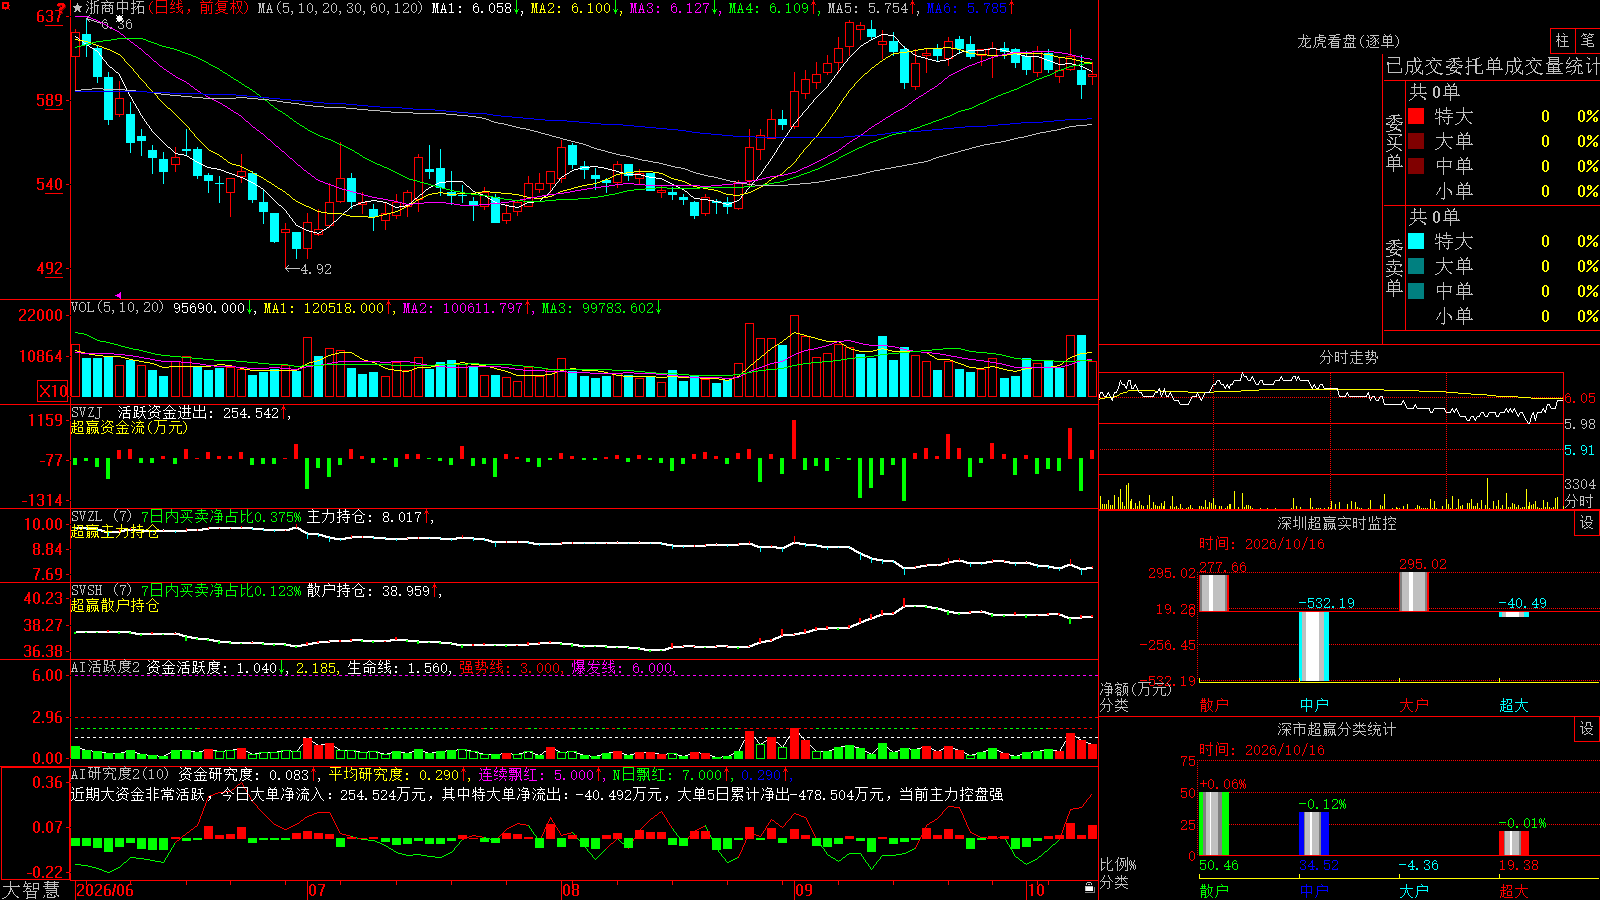Select 超大 in 深圳超赢实时监控 chart
The image size is (1600, 900).
point(1514,705)
